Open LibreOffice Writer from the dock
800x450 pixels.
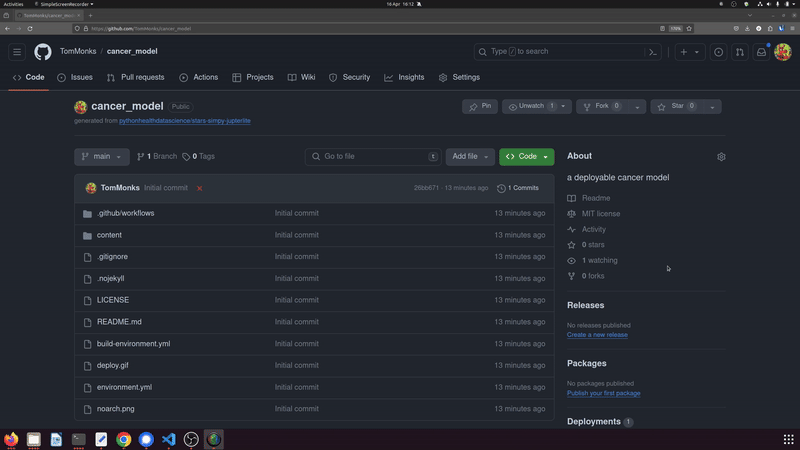56,439
